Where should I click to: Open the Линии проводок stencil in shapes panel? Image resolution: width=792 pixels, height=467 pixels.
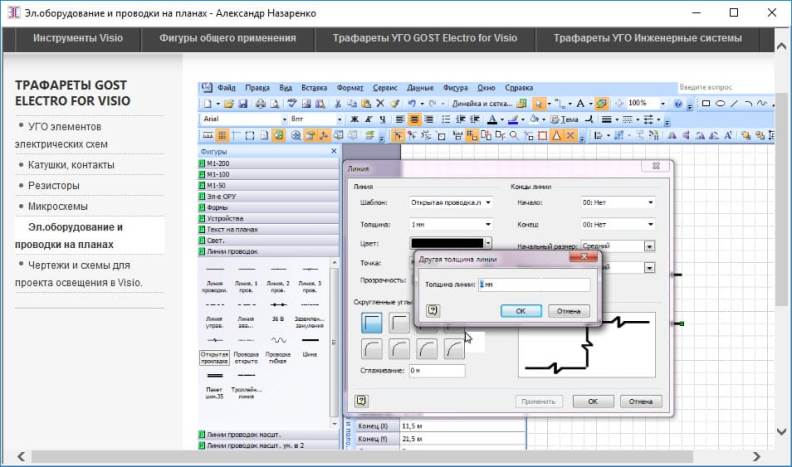pyautogui.click(x=268, y=251)
